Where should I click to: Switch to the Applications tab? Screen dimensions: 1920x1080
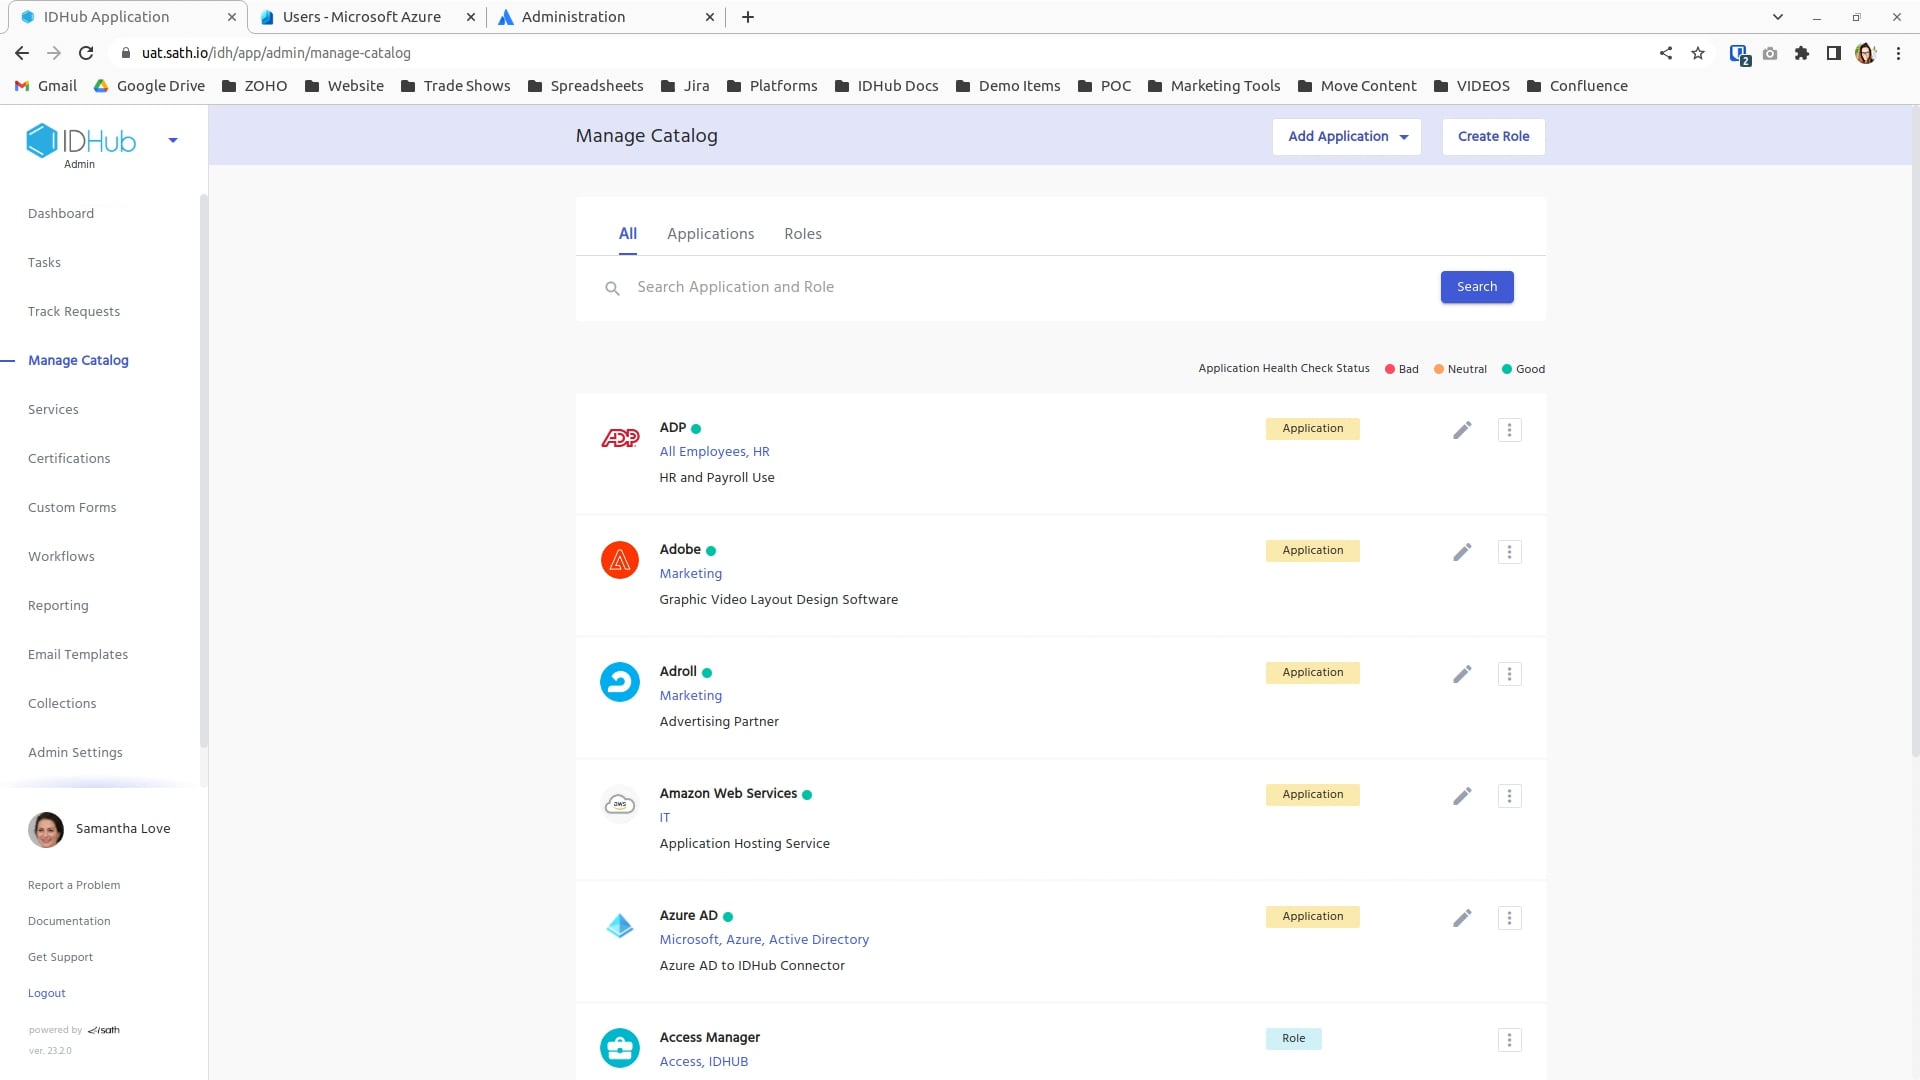pyautogui.click(x=711, y=234)
